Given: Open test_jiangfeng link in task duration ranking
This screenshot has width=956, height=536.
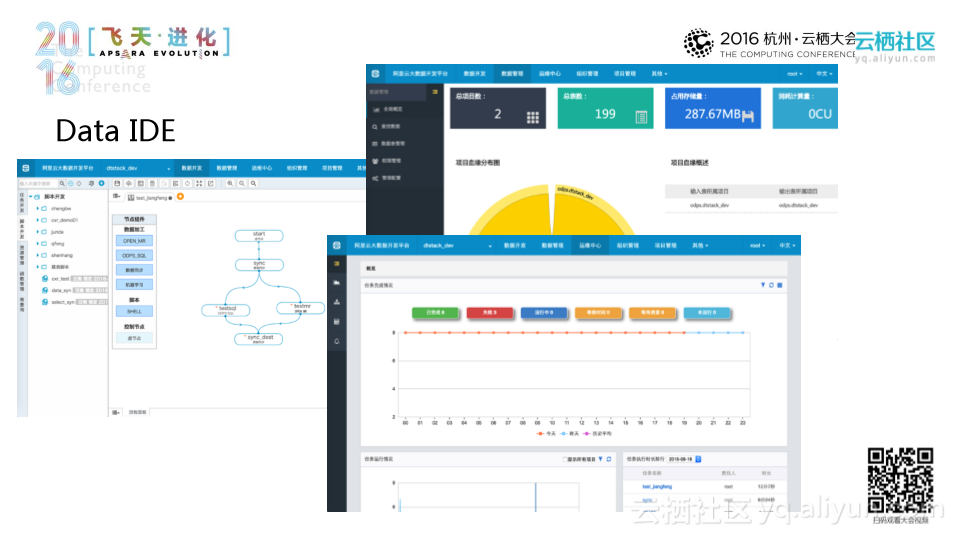Looking at the screenshot, I should (657, 487).
